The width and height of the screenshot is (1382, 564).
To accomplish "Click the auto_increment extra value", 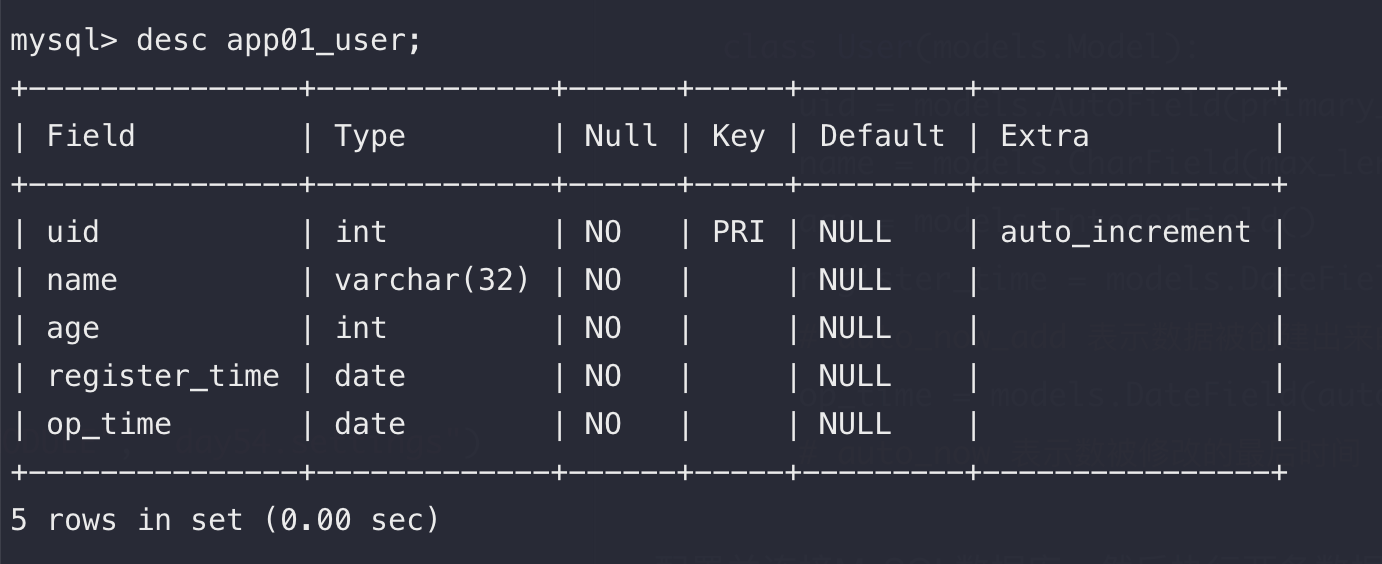I will (1126, 232).
